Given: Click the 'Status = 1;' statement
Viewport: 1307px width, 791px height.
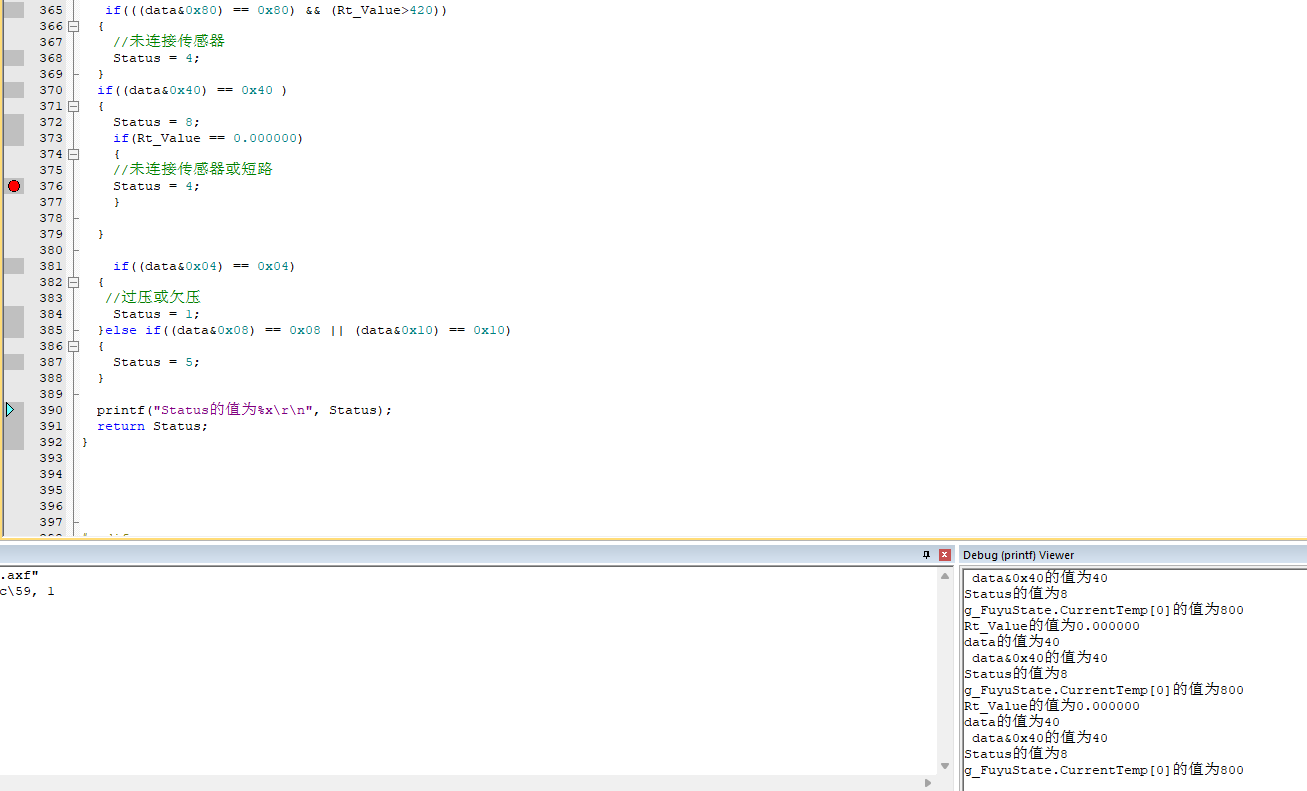Looking at the screenshot, I should click(156, 314).
